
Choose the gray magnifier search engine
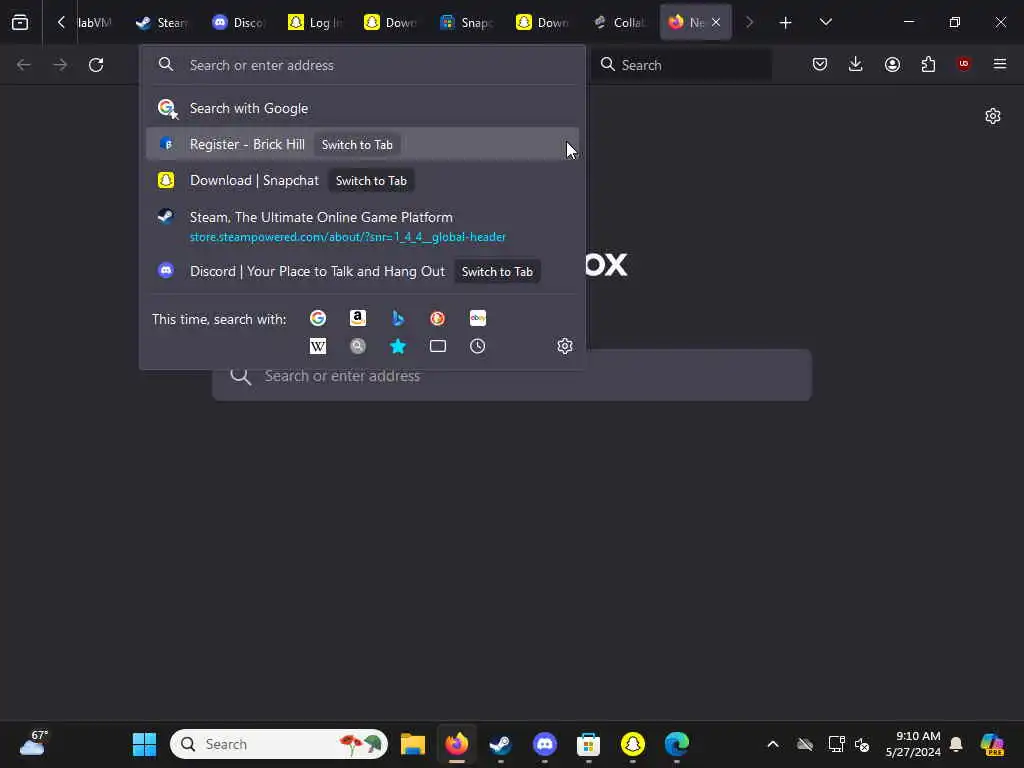[358, 346]
